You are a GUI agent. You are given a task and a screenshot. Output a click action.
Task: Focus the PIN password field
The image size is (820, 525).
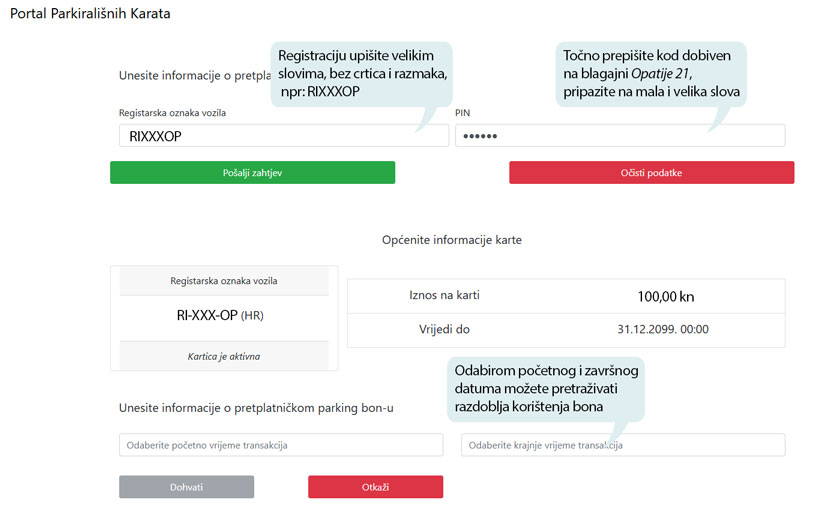pyautogui.click(x=620, y=135)
